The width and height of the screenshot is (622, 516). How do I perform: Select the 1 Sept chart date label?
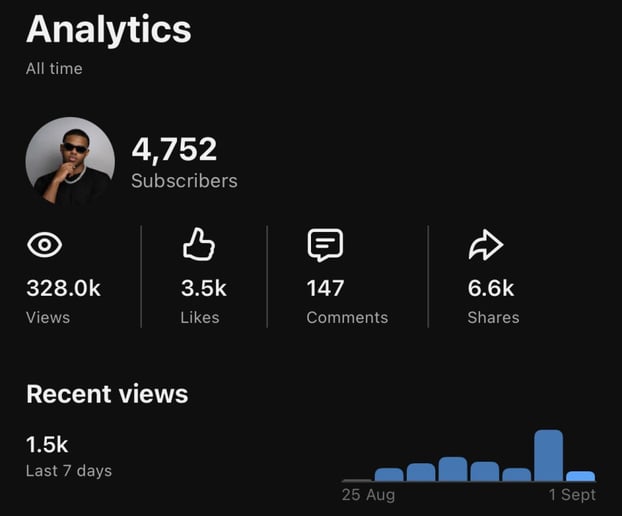point(572,495)
